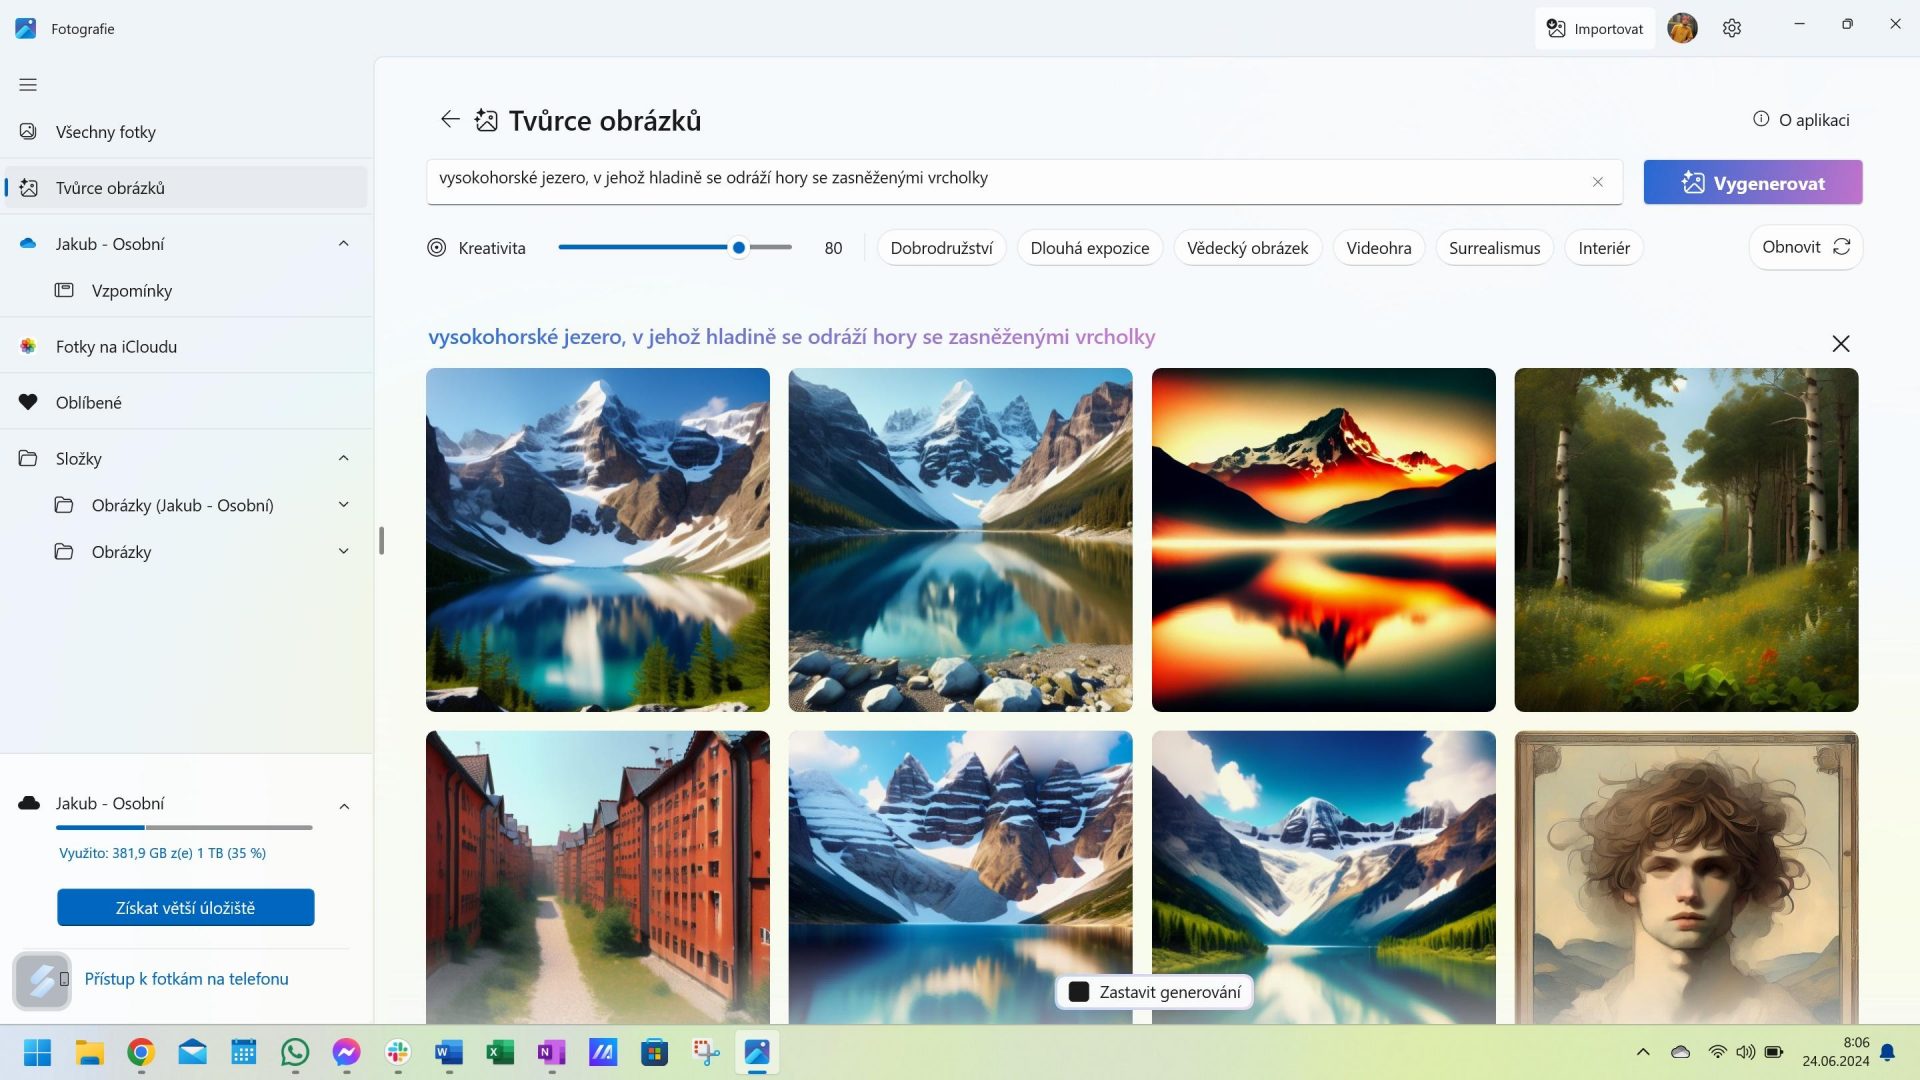
Task: Click the Kreativita slider handle
Action: coord(738,248)
